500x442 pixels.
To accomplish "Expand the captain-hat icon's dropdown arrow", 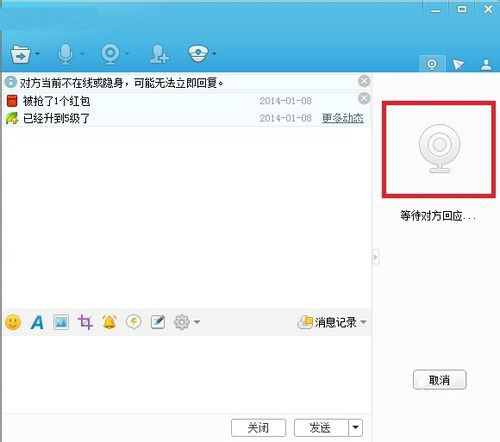I will (214, 53).
